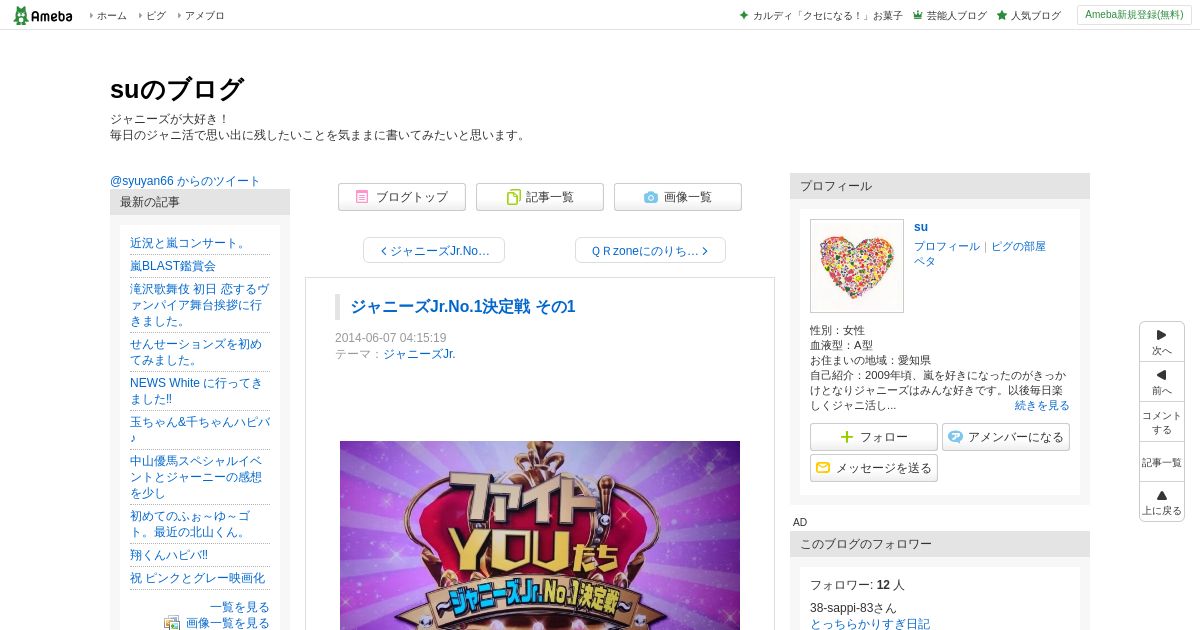Image resolution: width=1200 pixels, height=630 pixels.
Task: Click the camera icon on 画像一覧
Action: click(x=651, y=197)
